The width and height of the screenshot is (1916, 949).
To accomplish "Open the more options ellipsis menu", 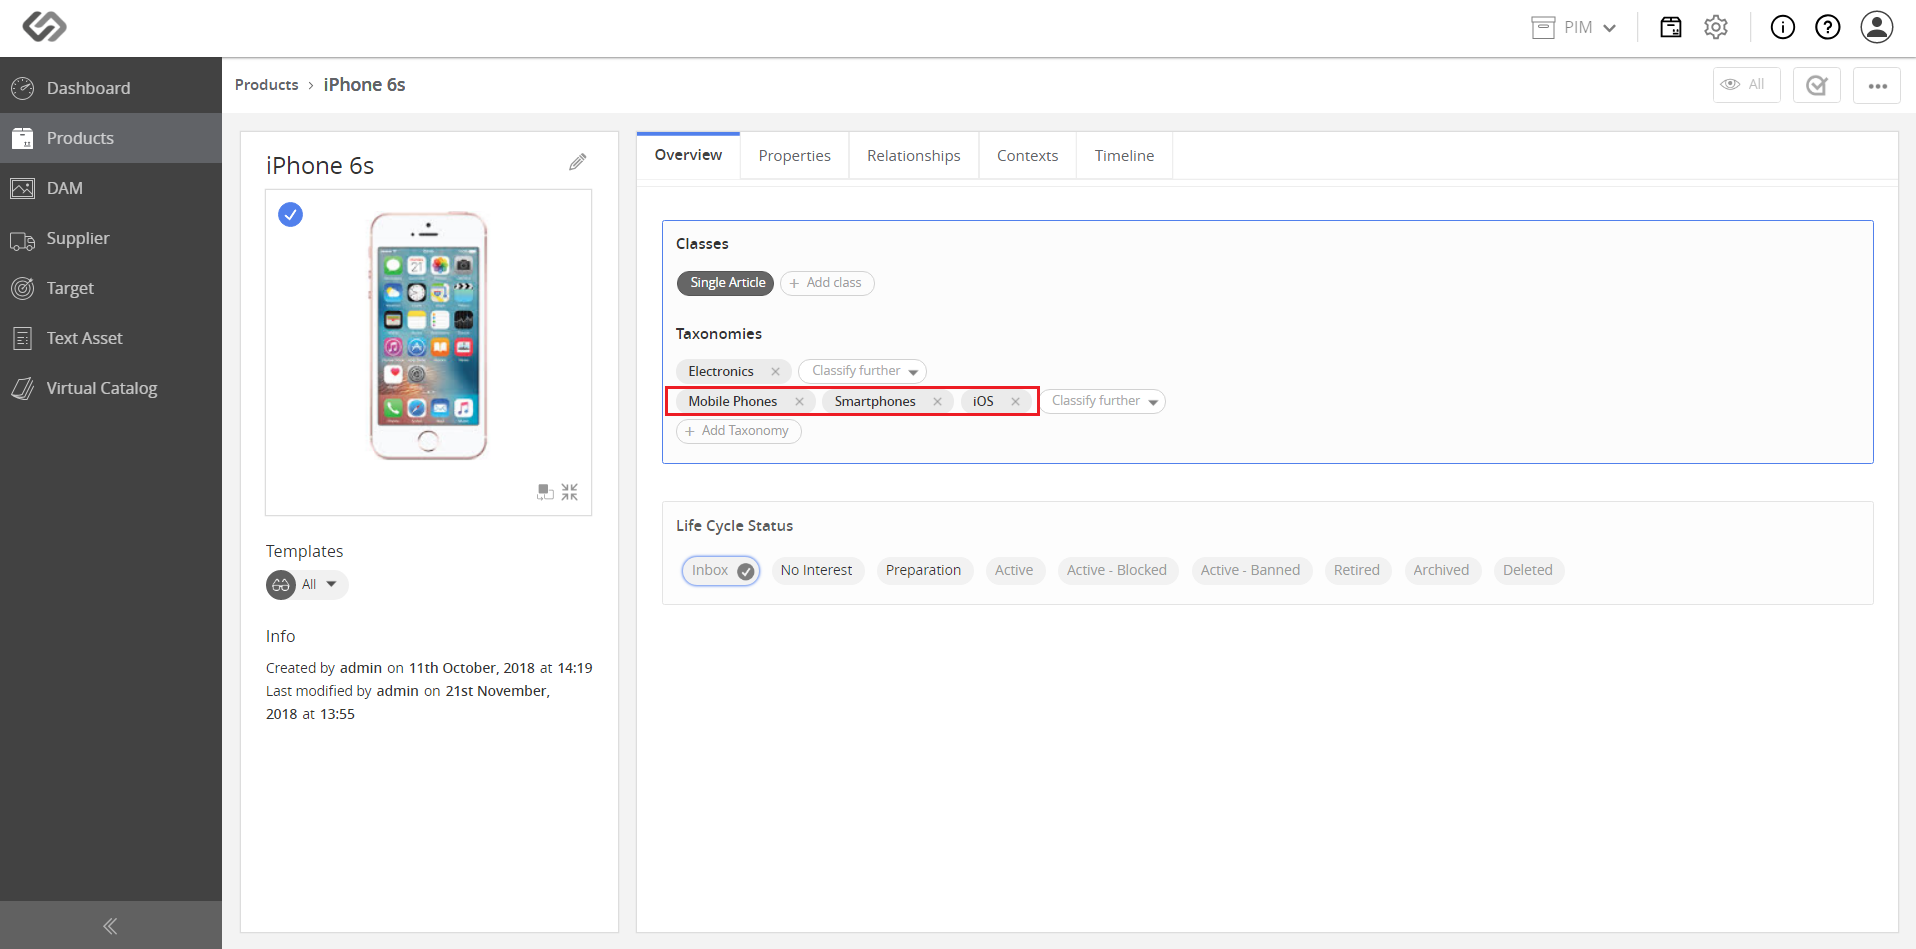I will 1877,85.
